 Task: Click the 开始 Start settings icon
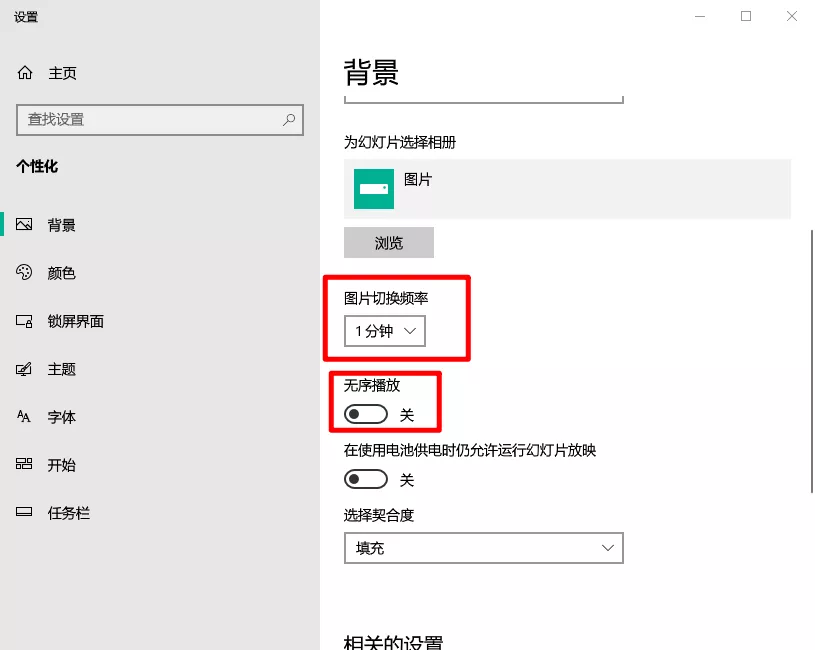(24, 464)
